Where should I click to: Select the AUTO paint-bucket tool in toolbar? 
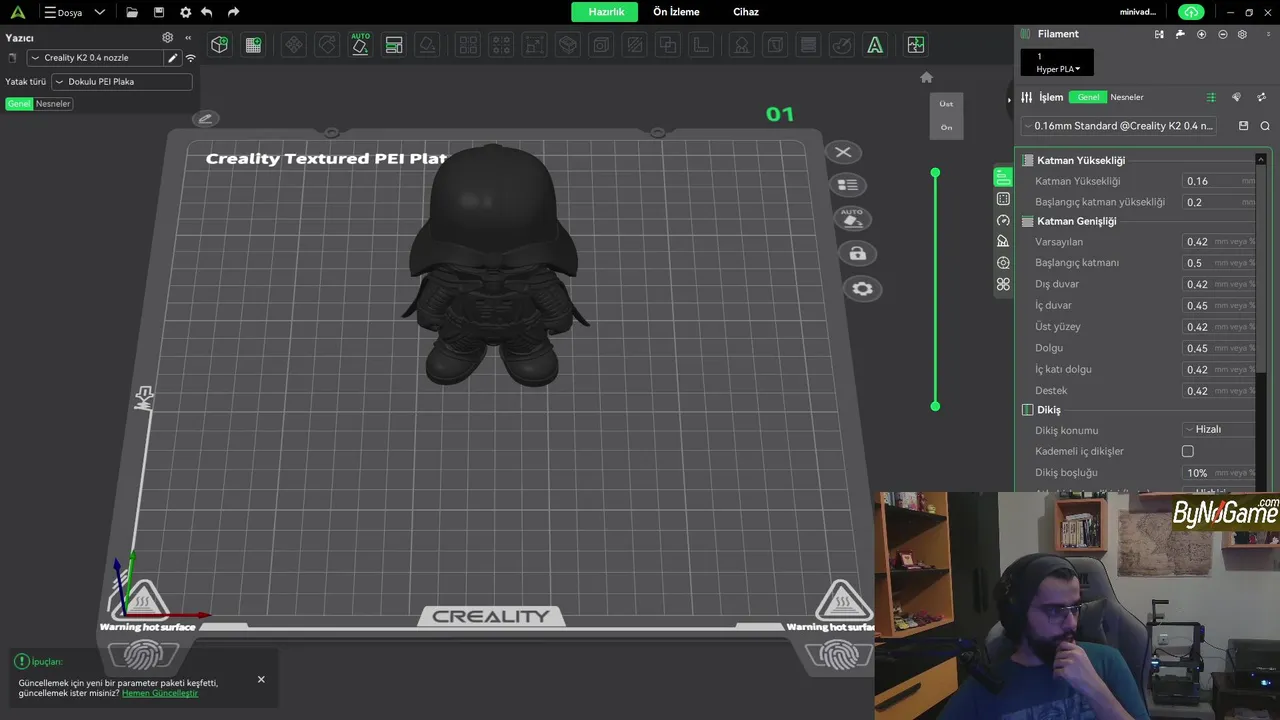360,44
